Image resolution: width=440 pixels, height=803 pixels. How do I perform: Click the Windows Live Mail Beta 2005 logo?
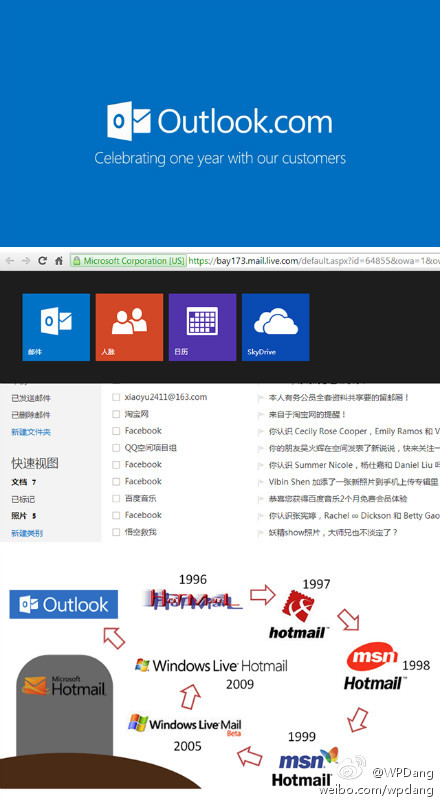[x=184, y=724]
